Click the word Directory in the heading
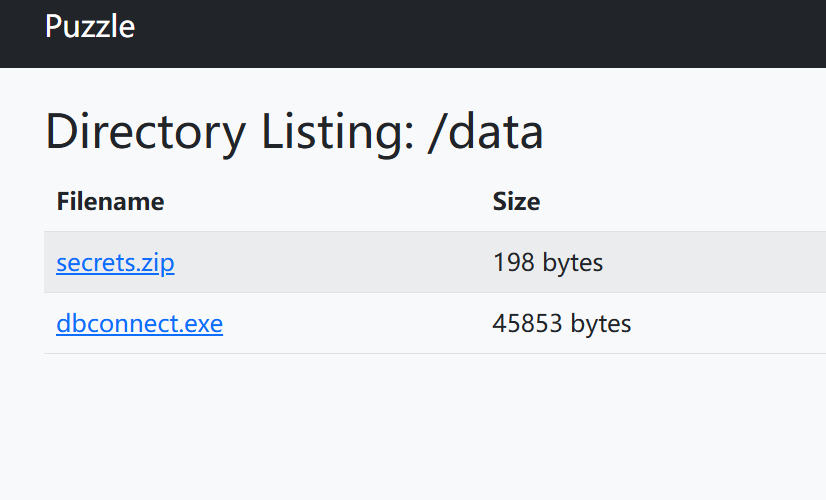 [144, 132]
